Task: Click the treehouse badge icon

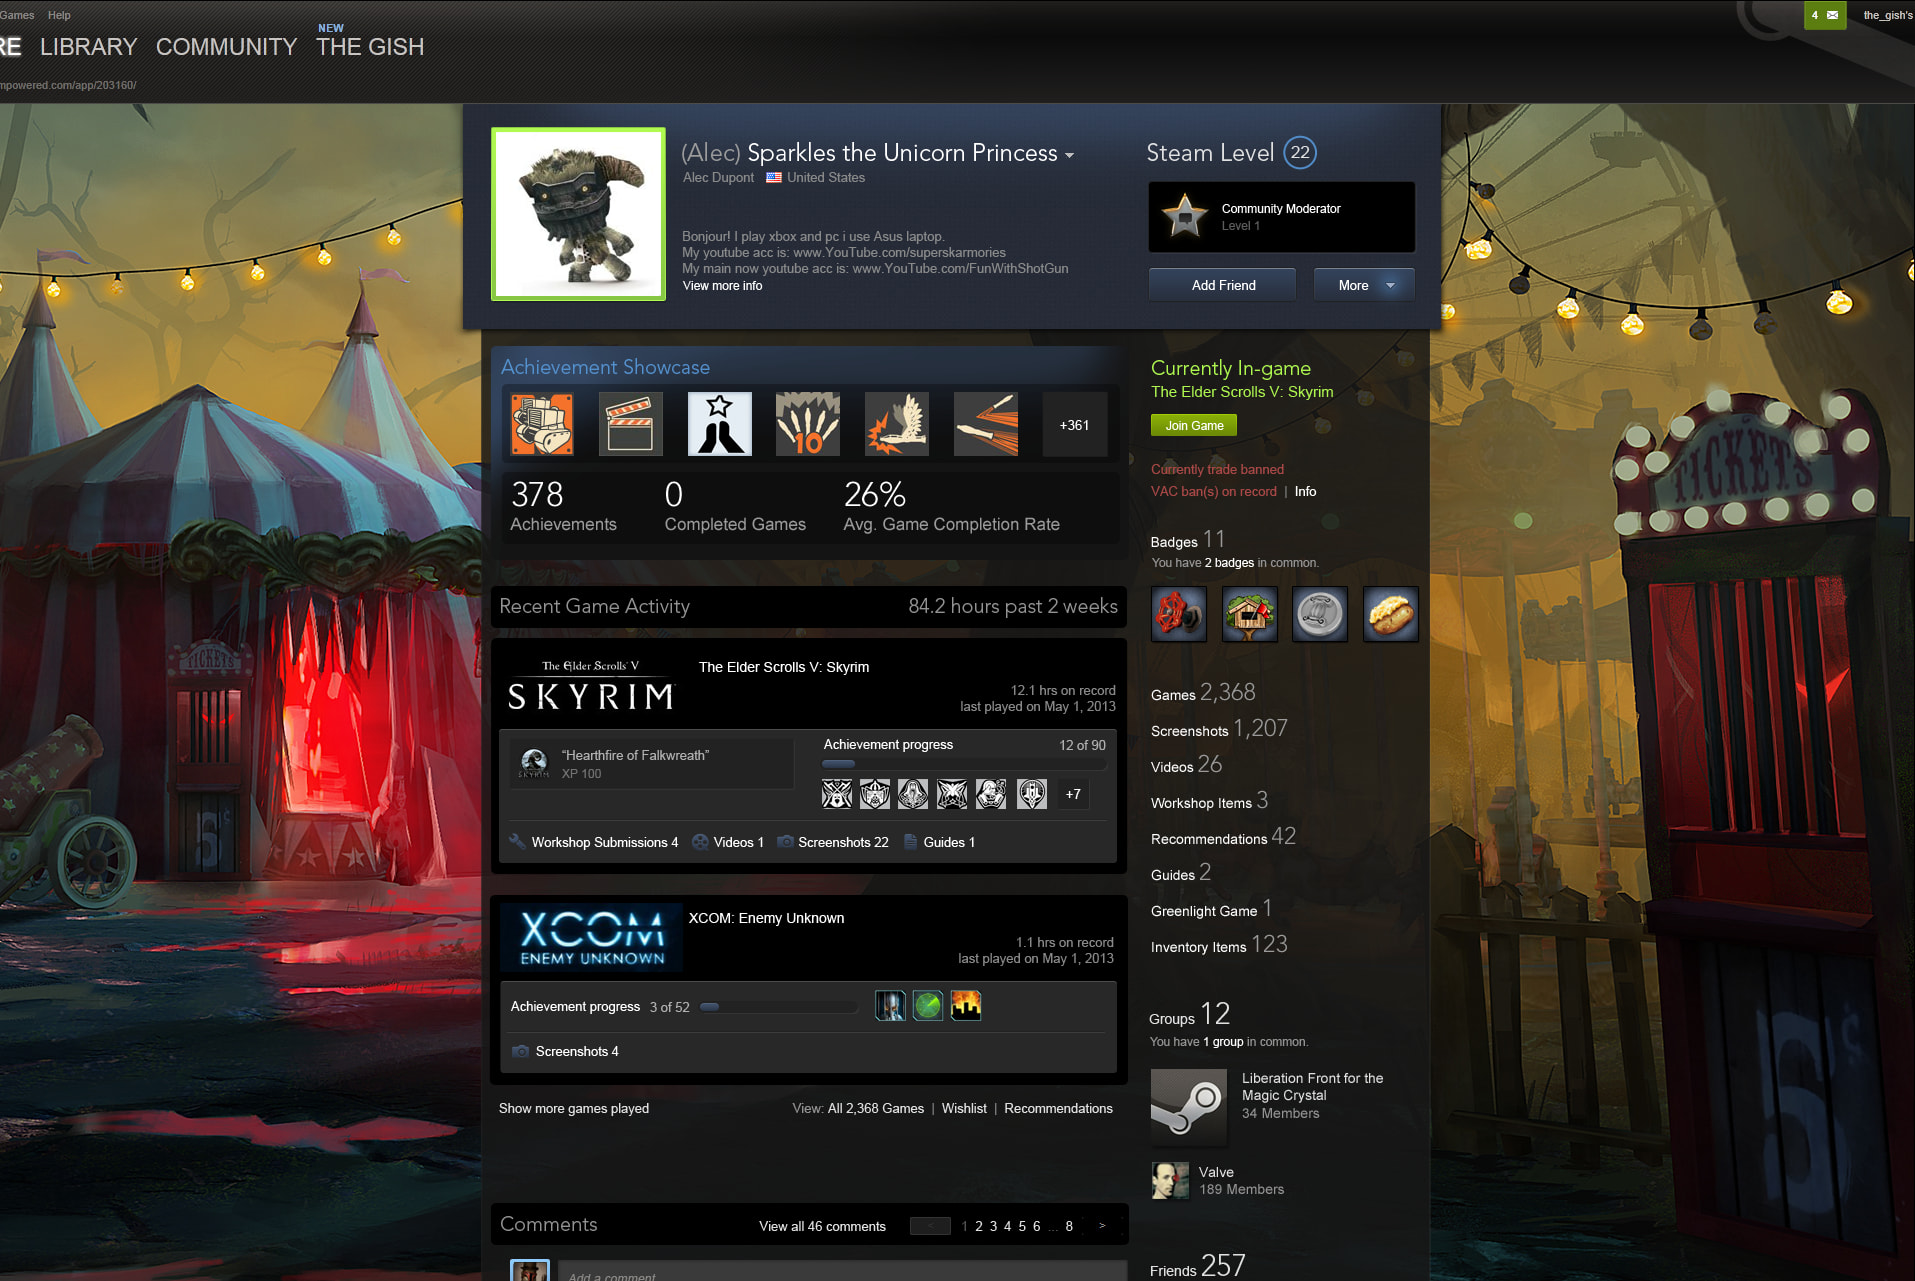Action: click(1250, 614)
